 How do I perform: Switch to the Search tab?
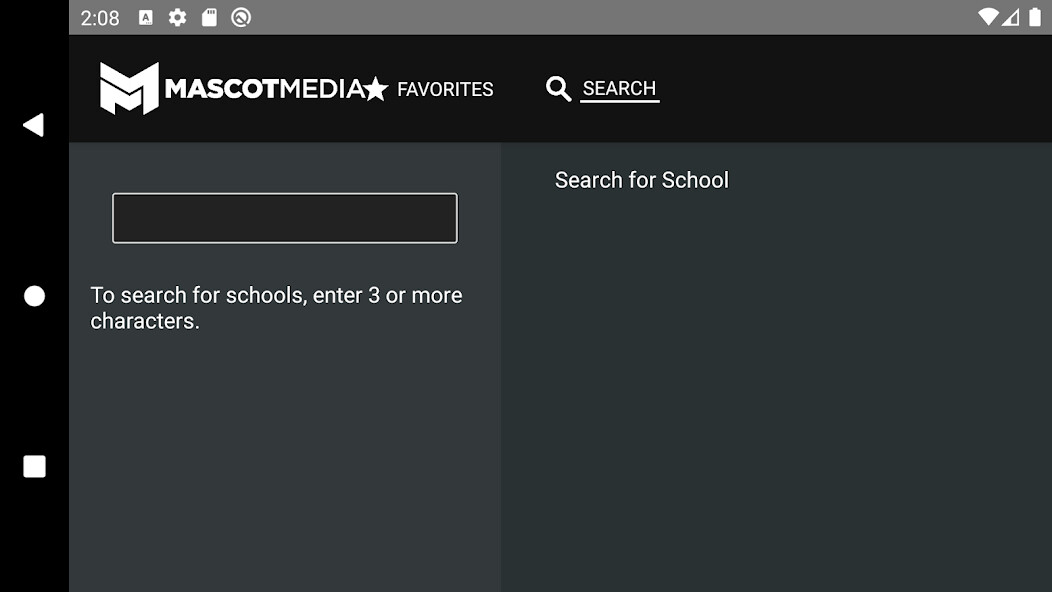pyautogui.click(x=619, y=88)
